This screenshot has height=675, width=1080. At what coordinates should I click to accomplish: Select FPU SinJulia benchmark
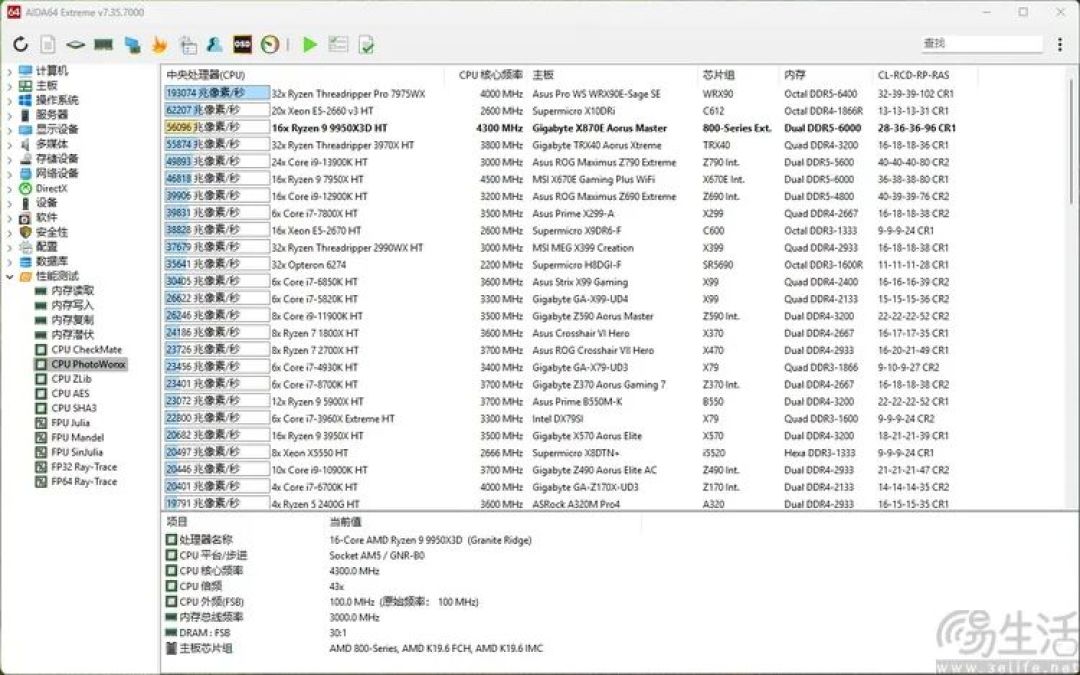click(76, 452)
